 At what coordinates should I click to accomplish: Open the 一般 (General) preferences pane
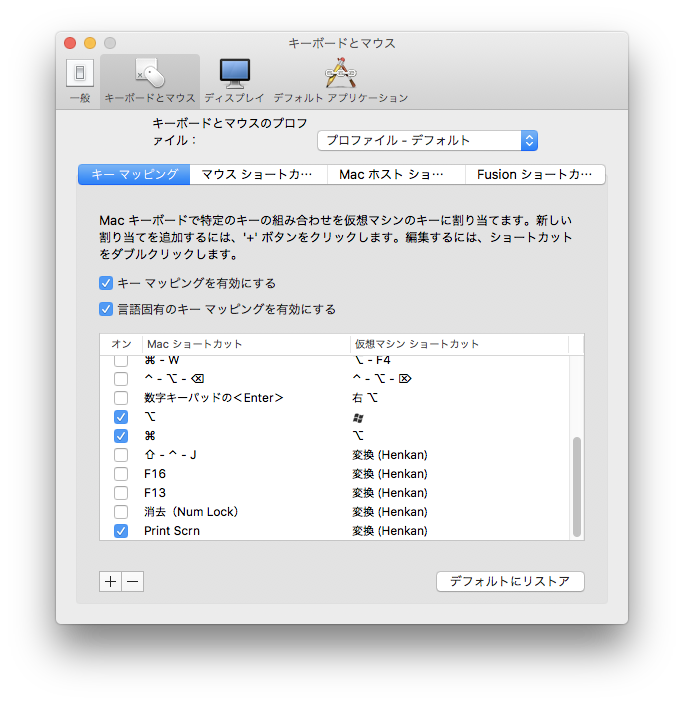coord(80,81)
